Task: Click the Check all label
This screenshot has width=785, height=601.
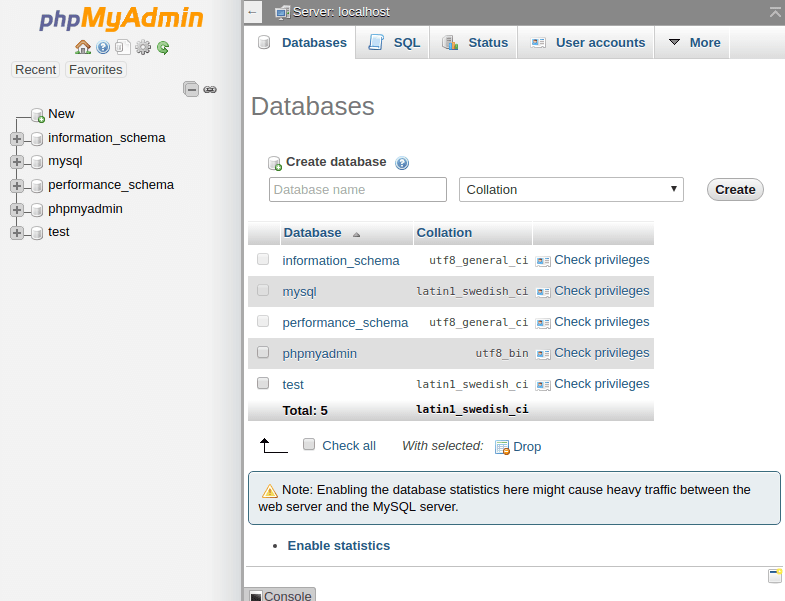Action: coord(348,446)
